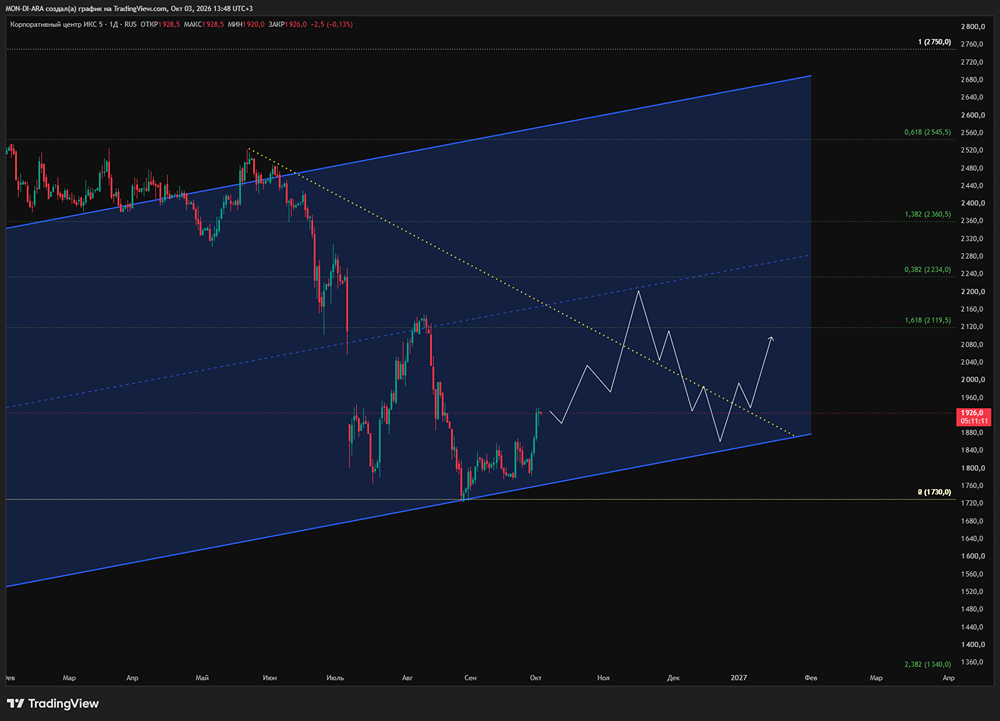The width and height of the screenshot is (1000, 721).
Task: Click 'Окт' on the time axis
Action: point(536,678)
